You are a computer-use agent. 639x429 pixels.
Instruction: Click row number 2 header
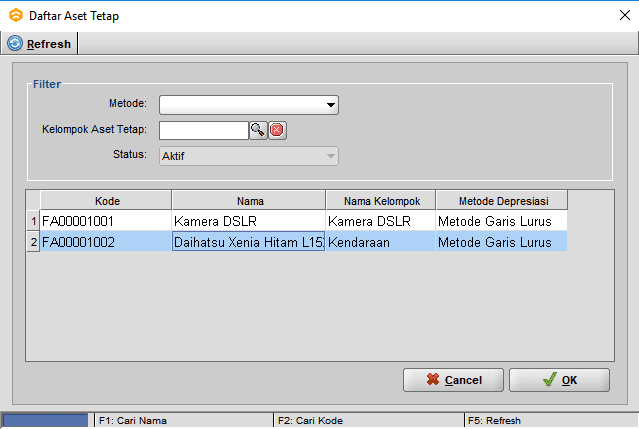click(x=33, y=242)
